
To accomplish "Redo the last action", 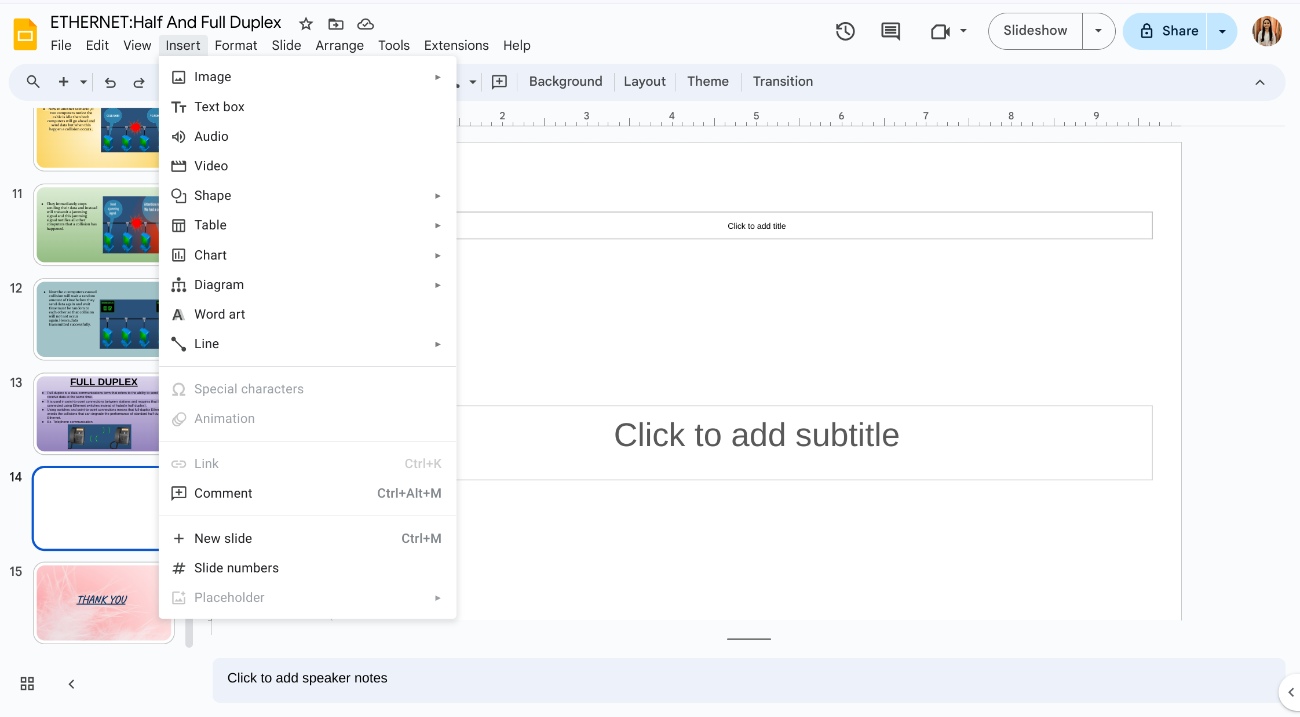I will click(x=138, y=83).
